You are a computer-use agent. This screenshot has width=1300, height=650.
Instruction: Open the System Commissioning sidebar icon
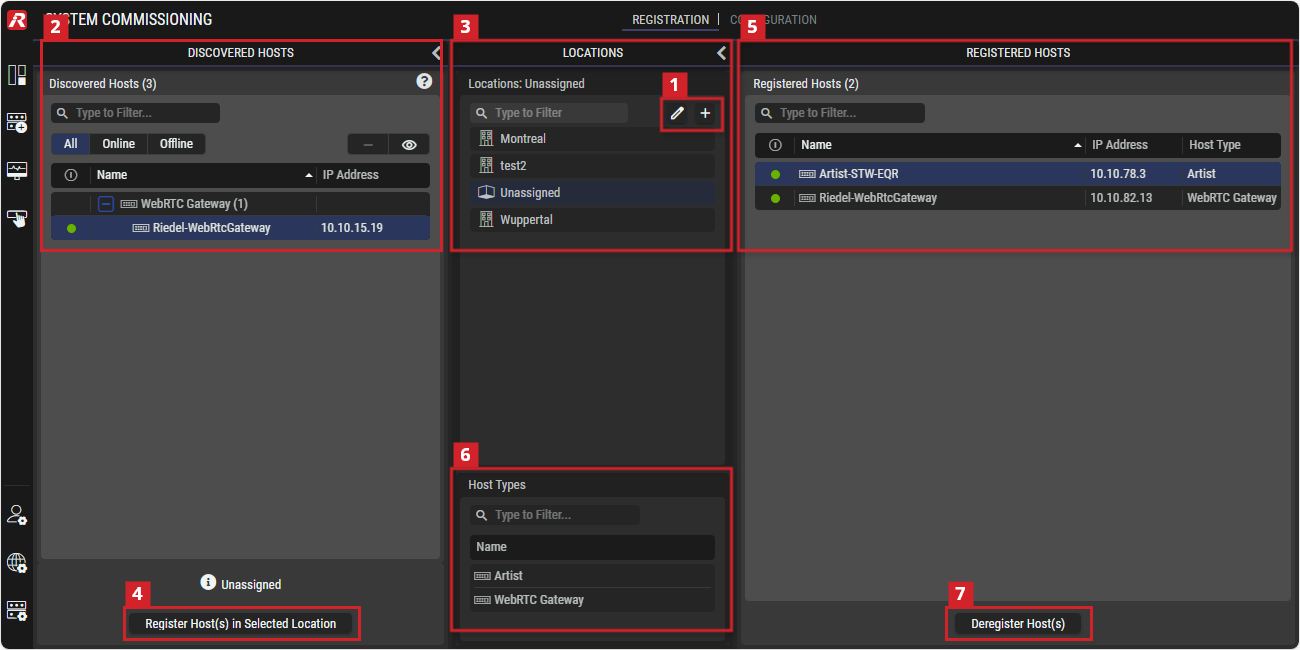click(17, 75)
